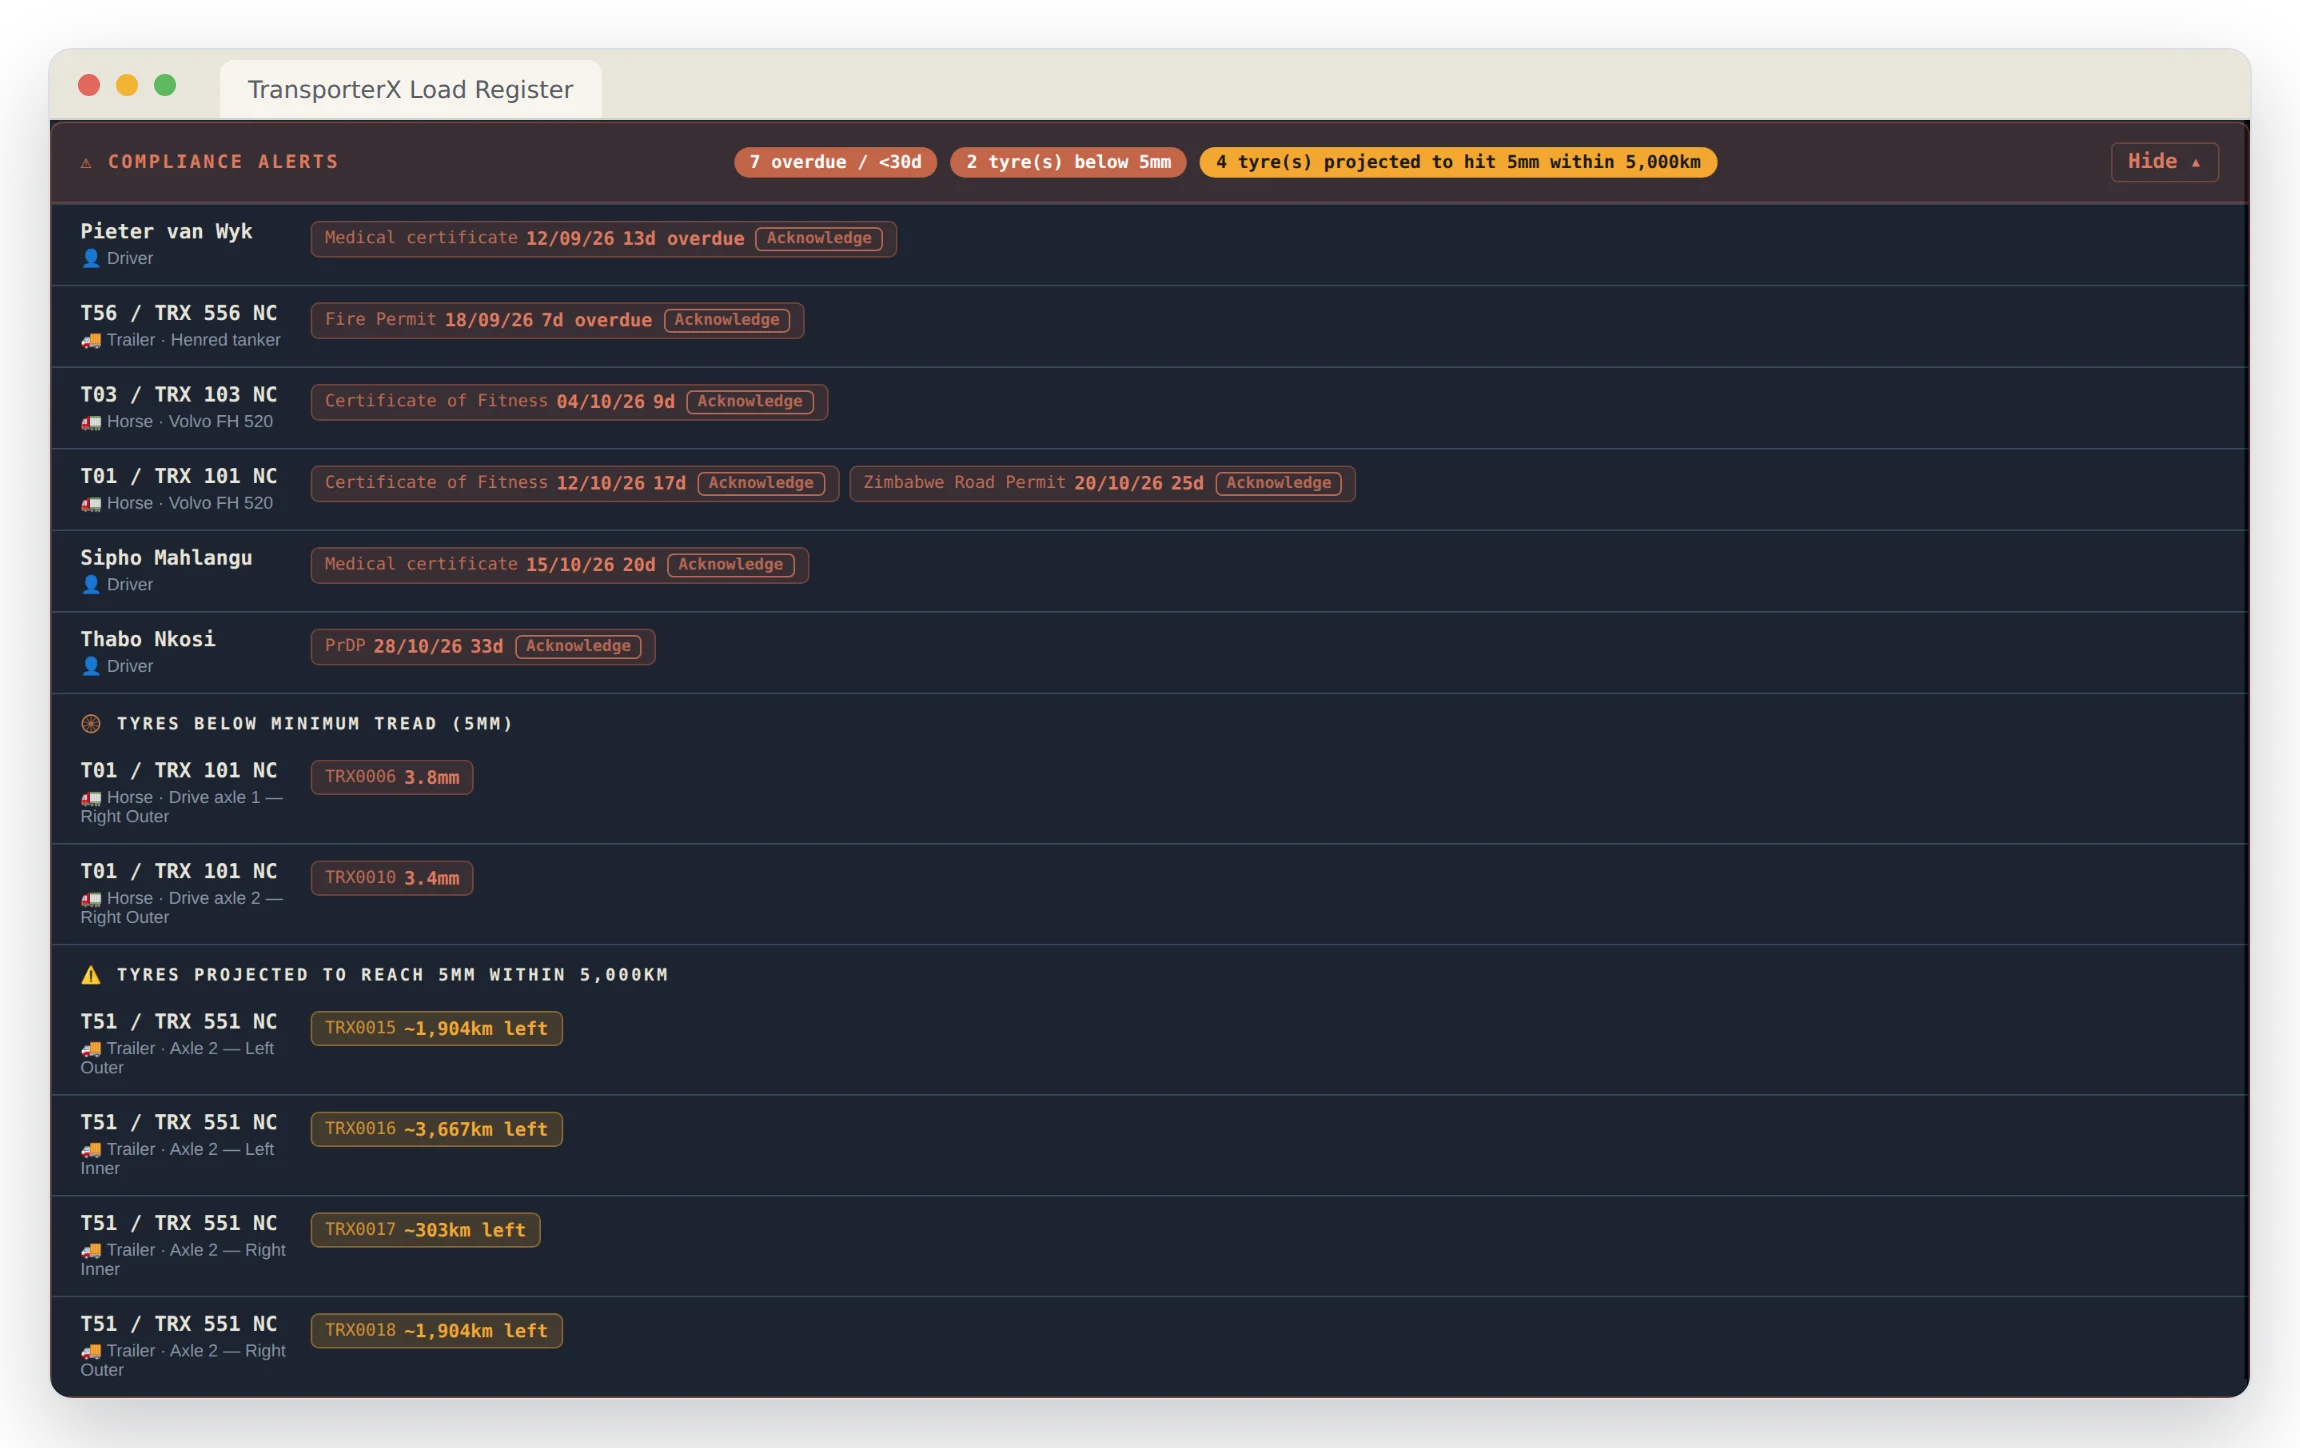Click the Thabo Nkosi name
This screenshot has width=2300, height=1448.
[x=148, y=640]
